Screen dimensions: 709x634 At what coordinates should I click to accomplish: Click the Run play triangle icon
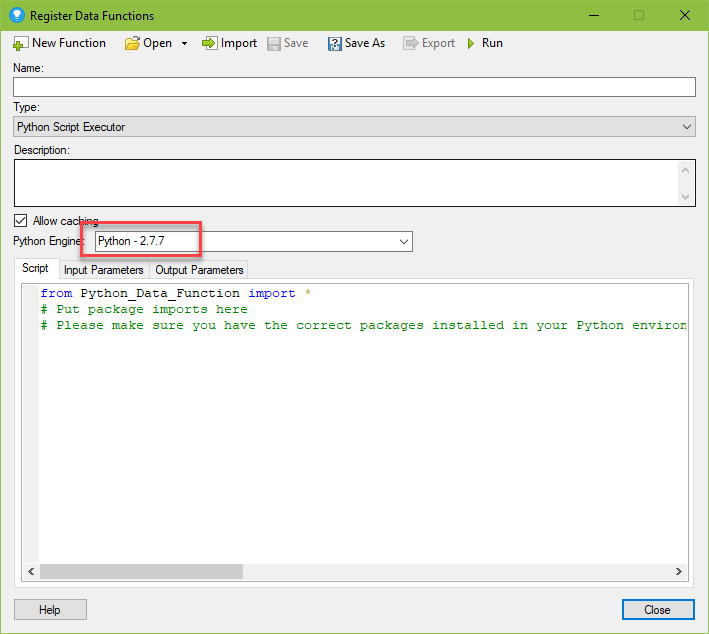coord(471,43)
